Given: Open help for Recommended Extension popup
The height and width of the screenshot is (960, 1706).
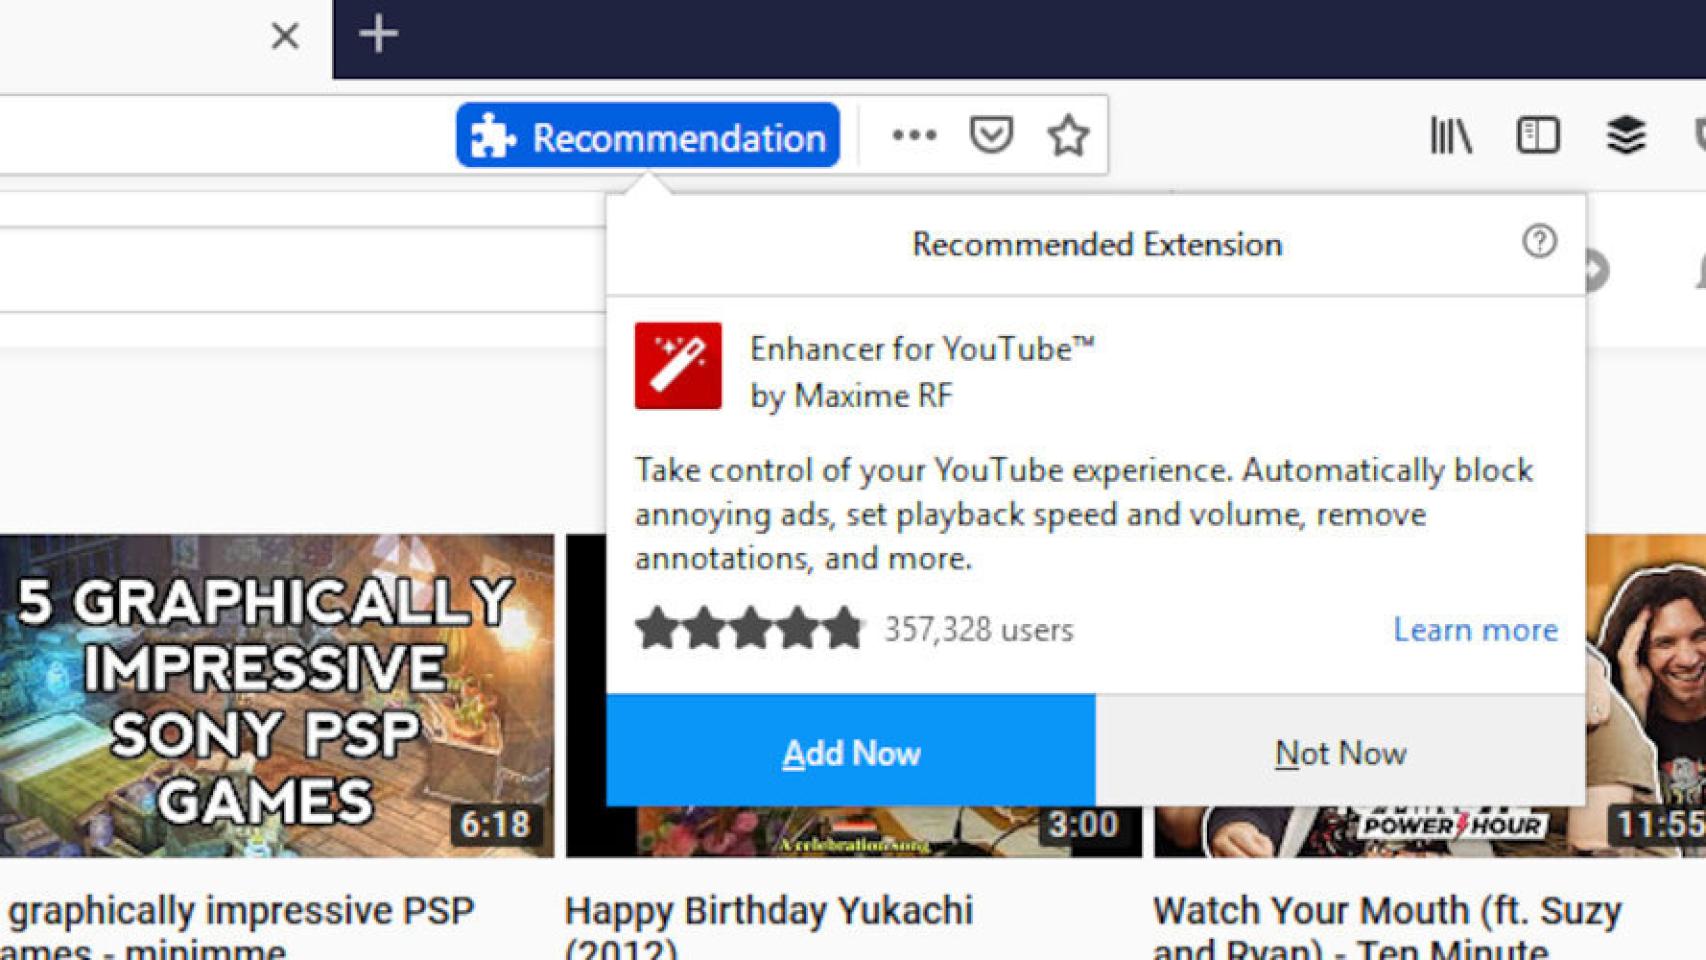Looking at the screenshot, I should tap(1539, 242).
